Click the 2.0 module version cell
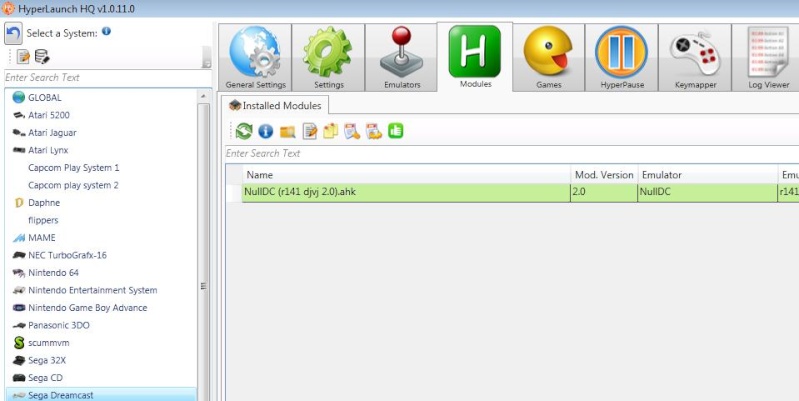The width and height of the screenshot is (799, 401). pos(604,193)
